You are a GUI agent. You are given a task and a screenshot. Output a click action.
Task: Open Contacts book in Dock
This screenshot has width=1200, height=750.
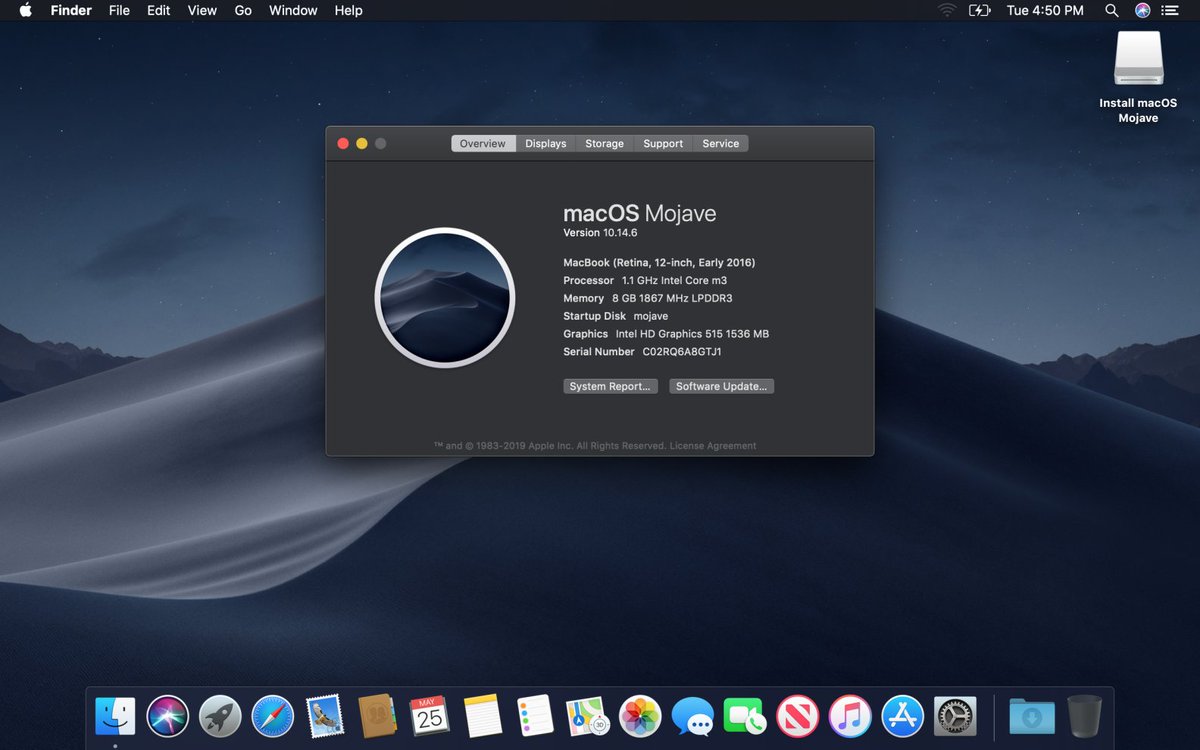pos(378,716)
